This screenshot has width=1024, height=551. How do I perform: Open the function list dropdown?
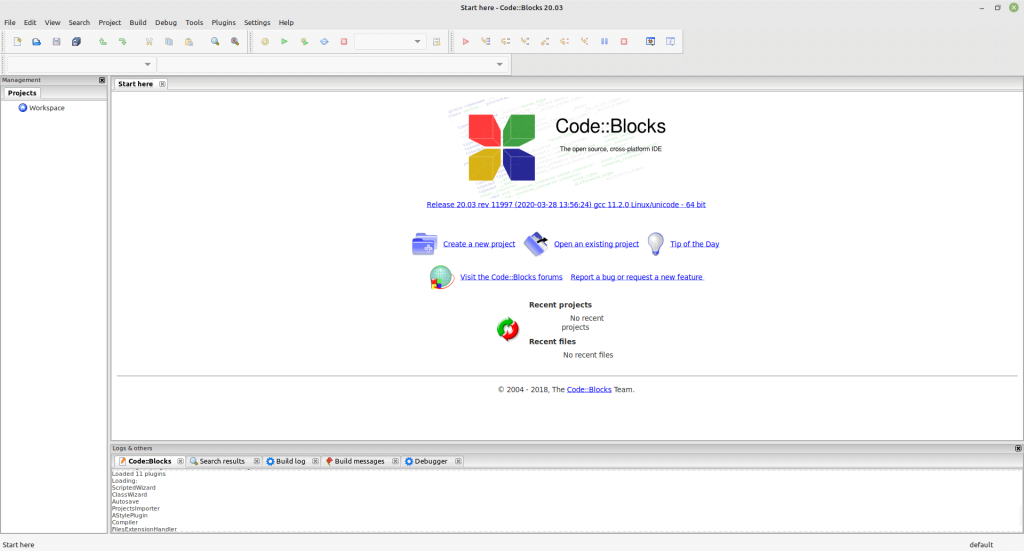pos(332,64)
